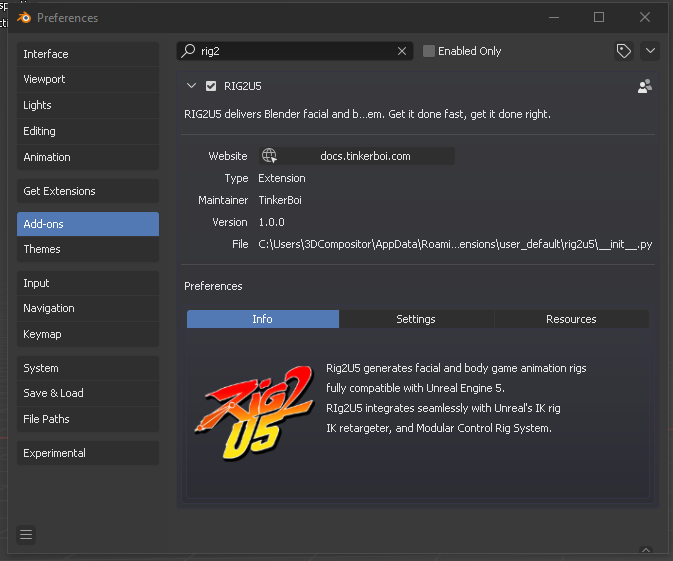673x561 pixels.
Task: Open the add-ons options dropdown arrow
Action: 650,51
